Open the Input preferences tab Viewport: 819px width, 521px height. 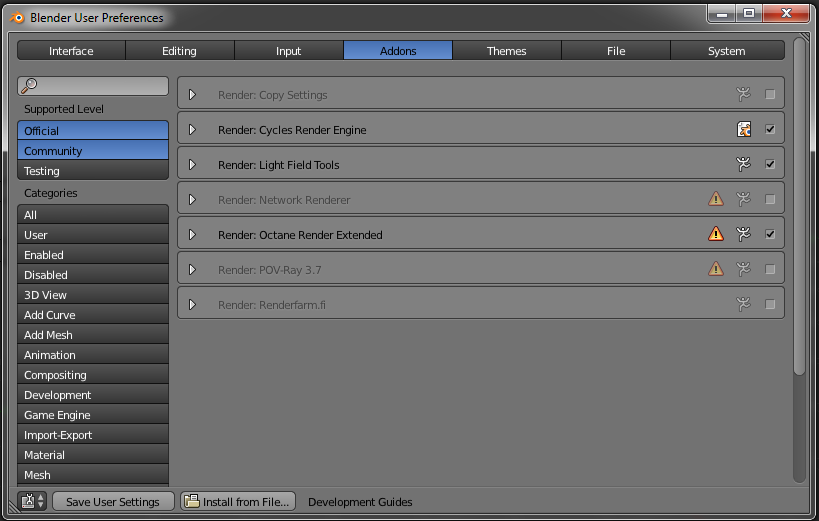[x=288, y=51]
